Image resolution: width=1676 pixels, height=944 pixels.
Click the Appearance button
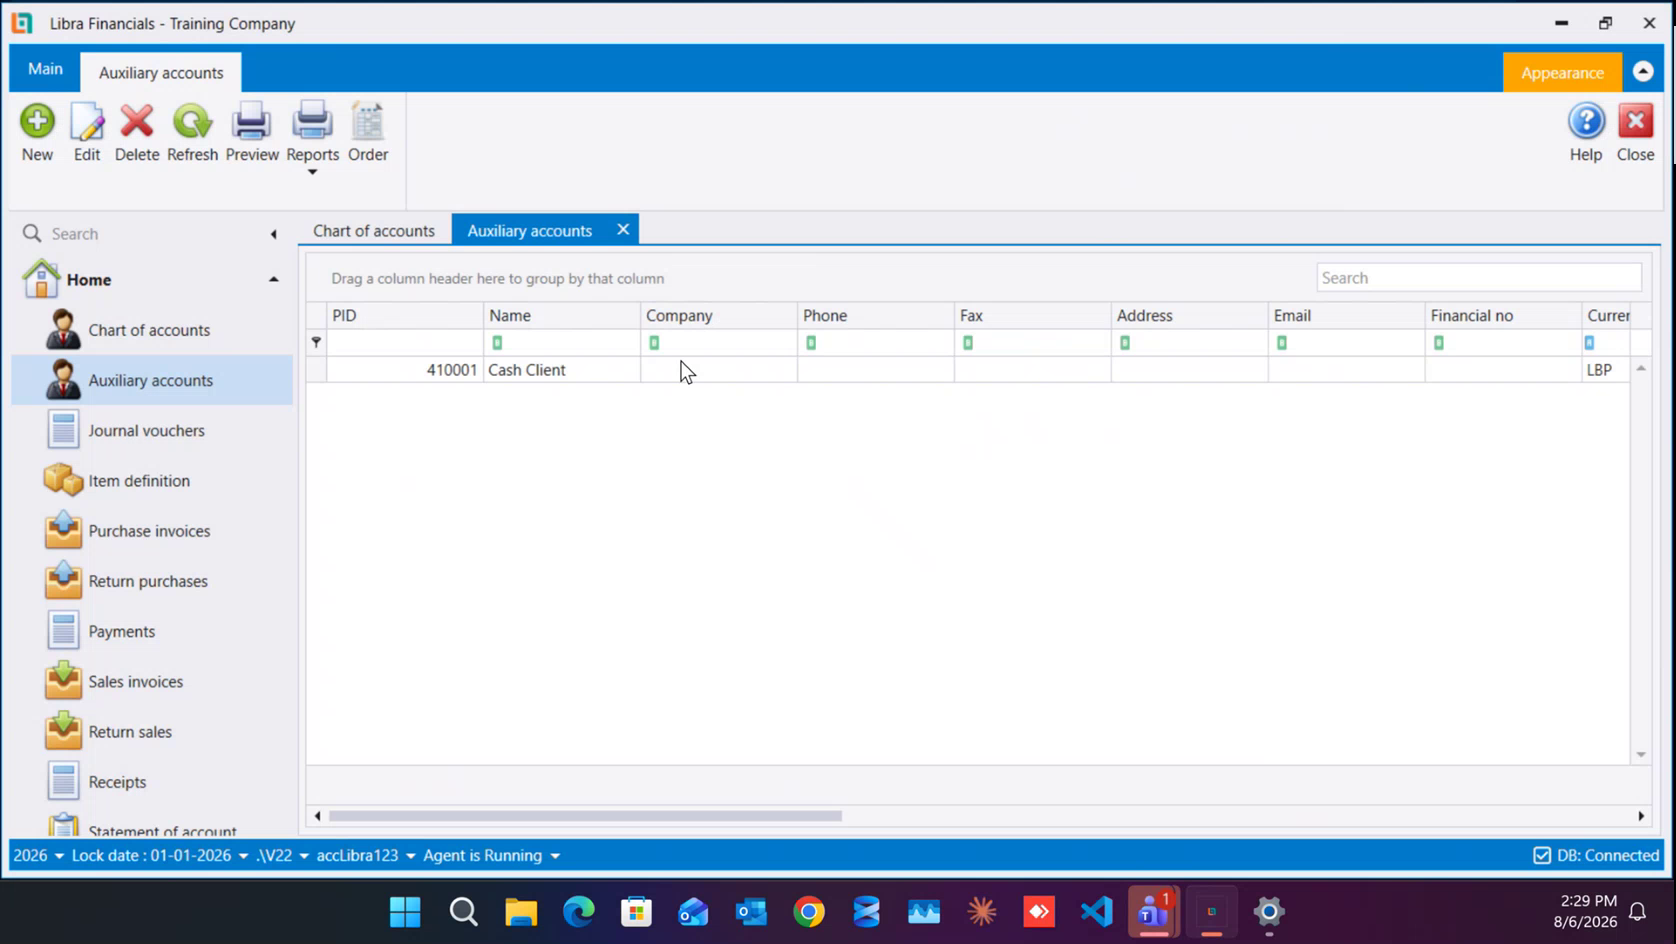coord(1562,72)
